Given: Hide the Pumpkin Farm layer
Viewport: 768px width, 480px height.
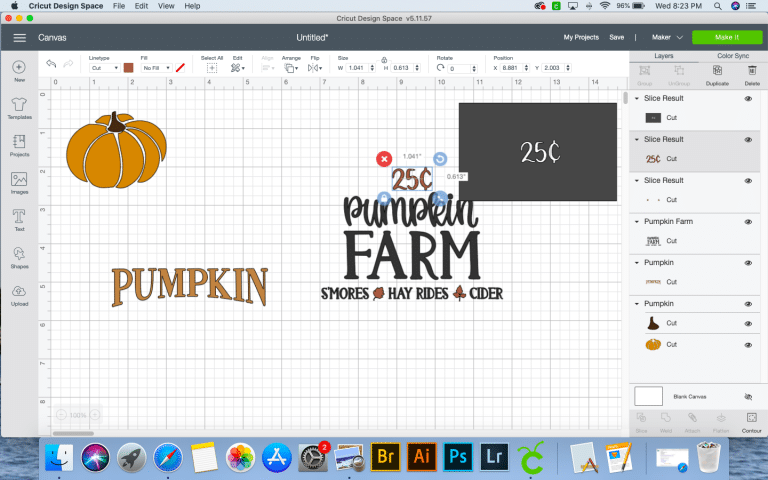Looking at the screenshot, I should coord(748,222).
